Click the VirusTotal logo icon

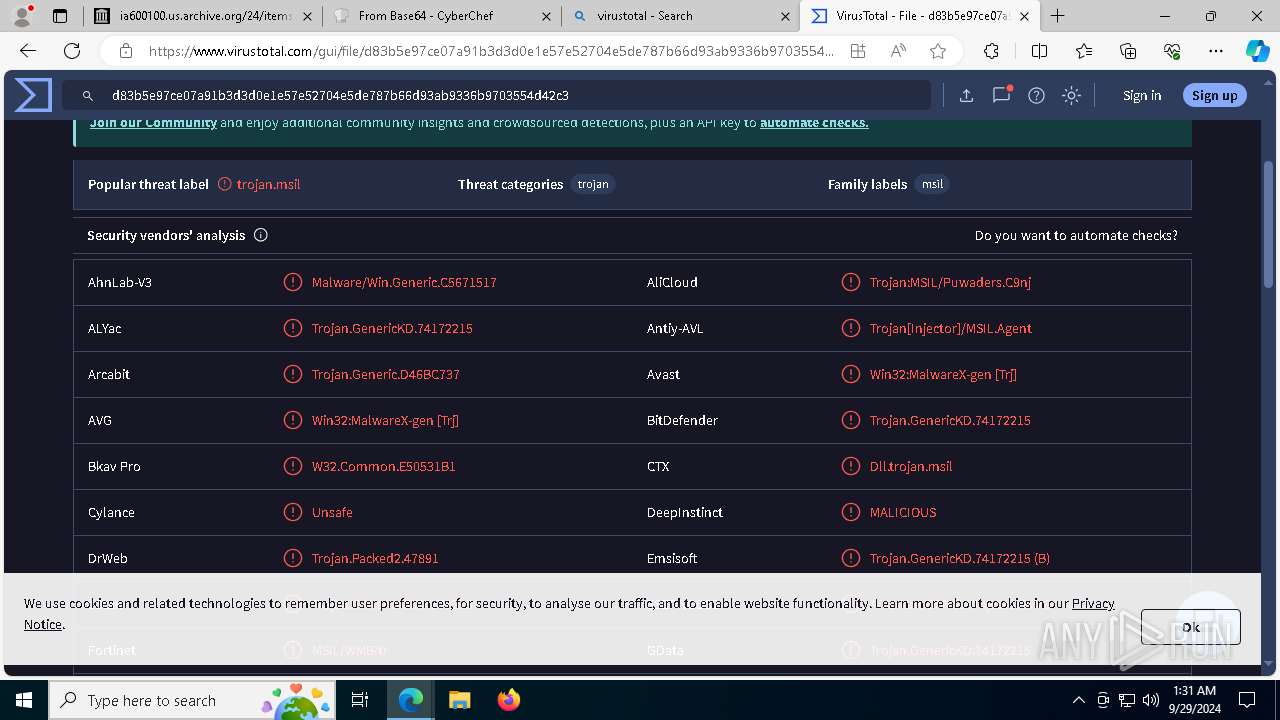[33, 95]
